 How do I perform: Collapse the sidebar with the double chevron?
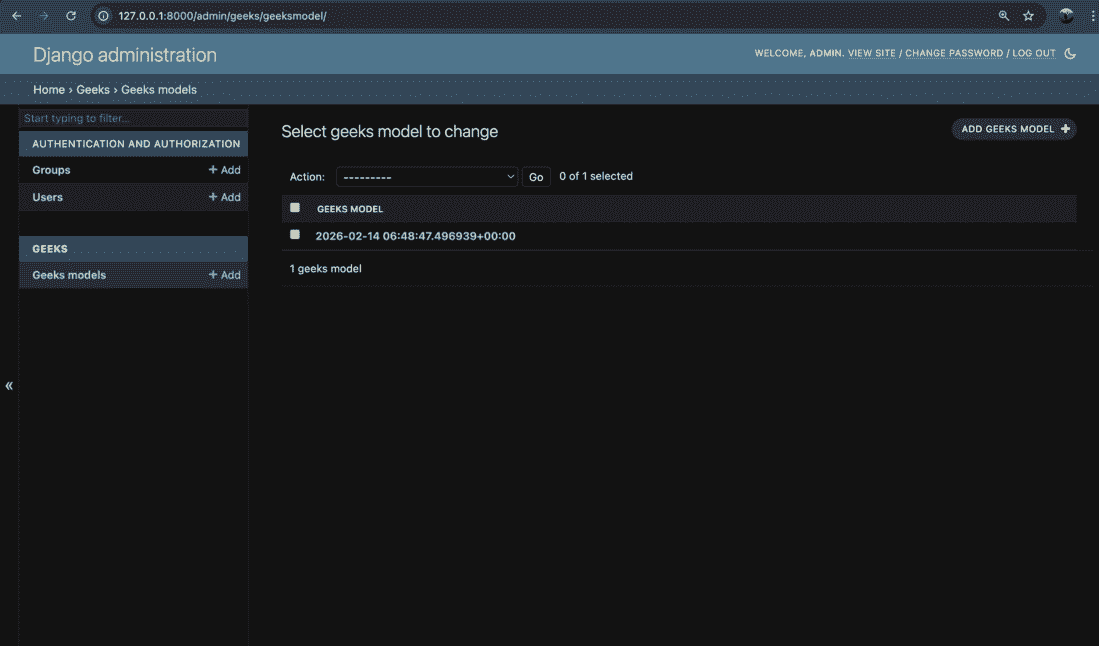pos(9,385)
